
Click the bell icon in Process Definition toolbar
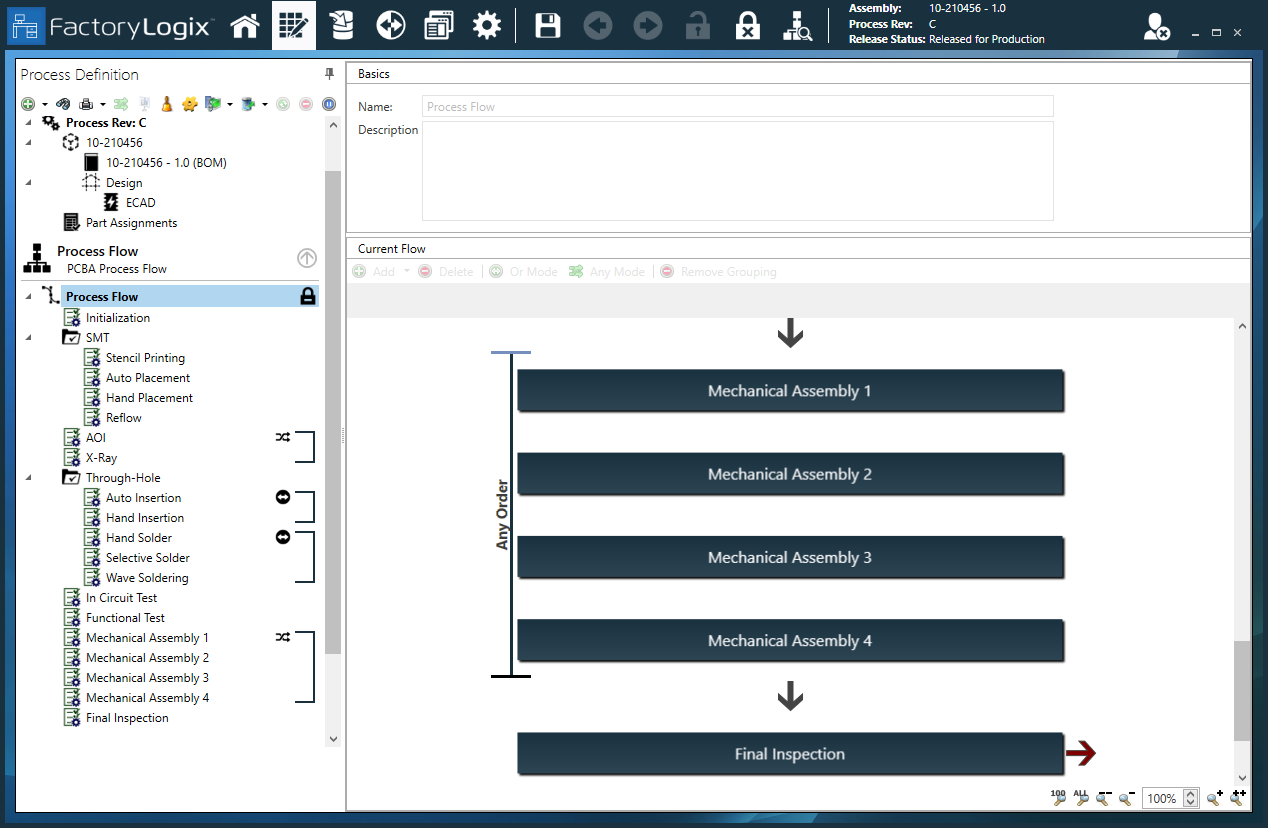coord(166,103)
